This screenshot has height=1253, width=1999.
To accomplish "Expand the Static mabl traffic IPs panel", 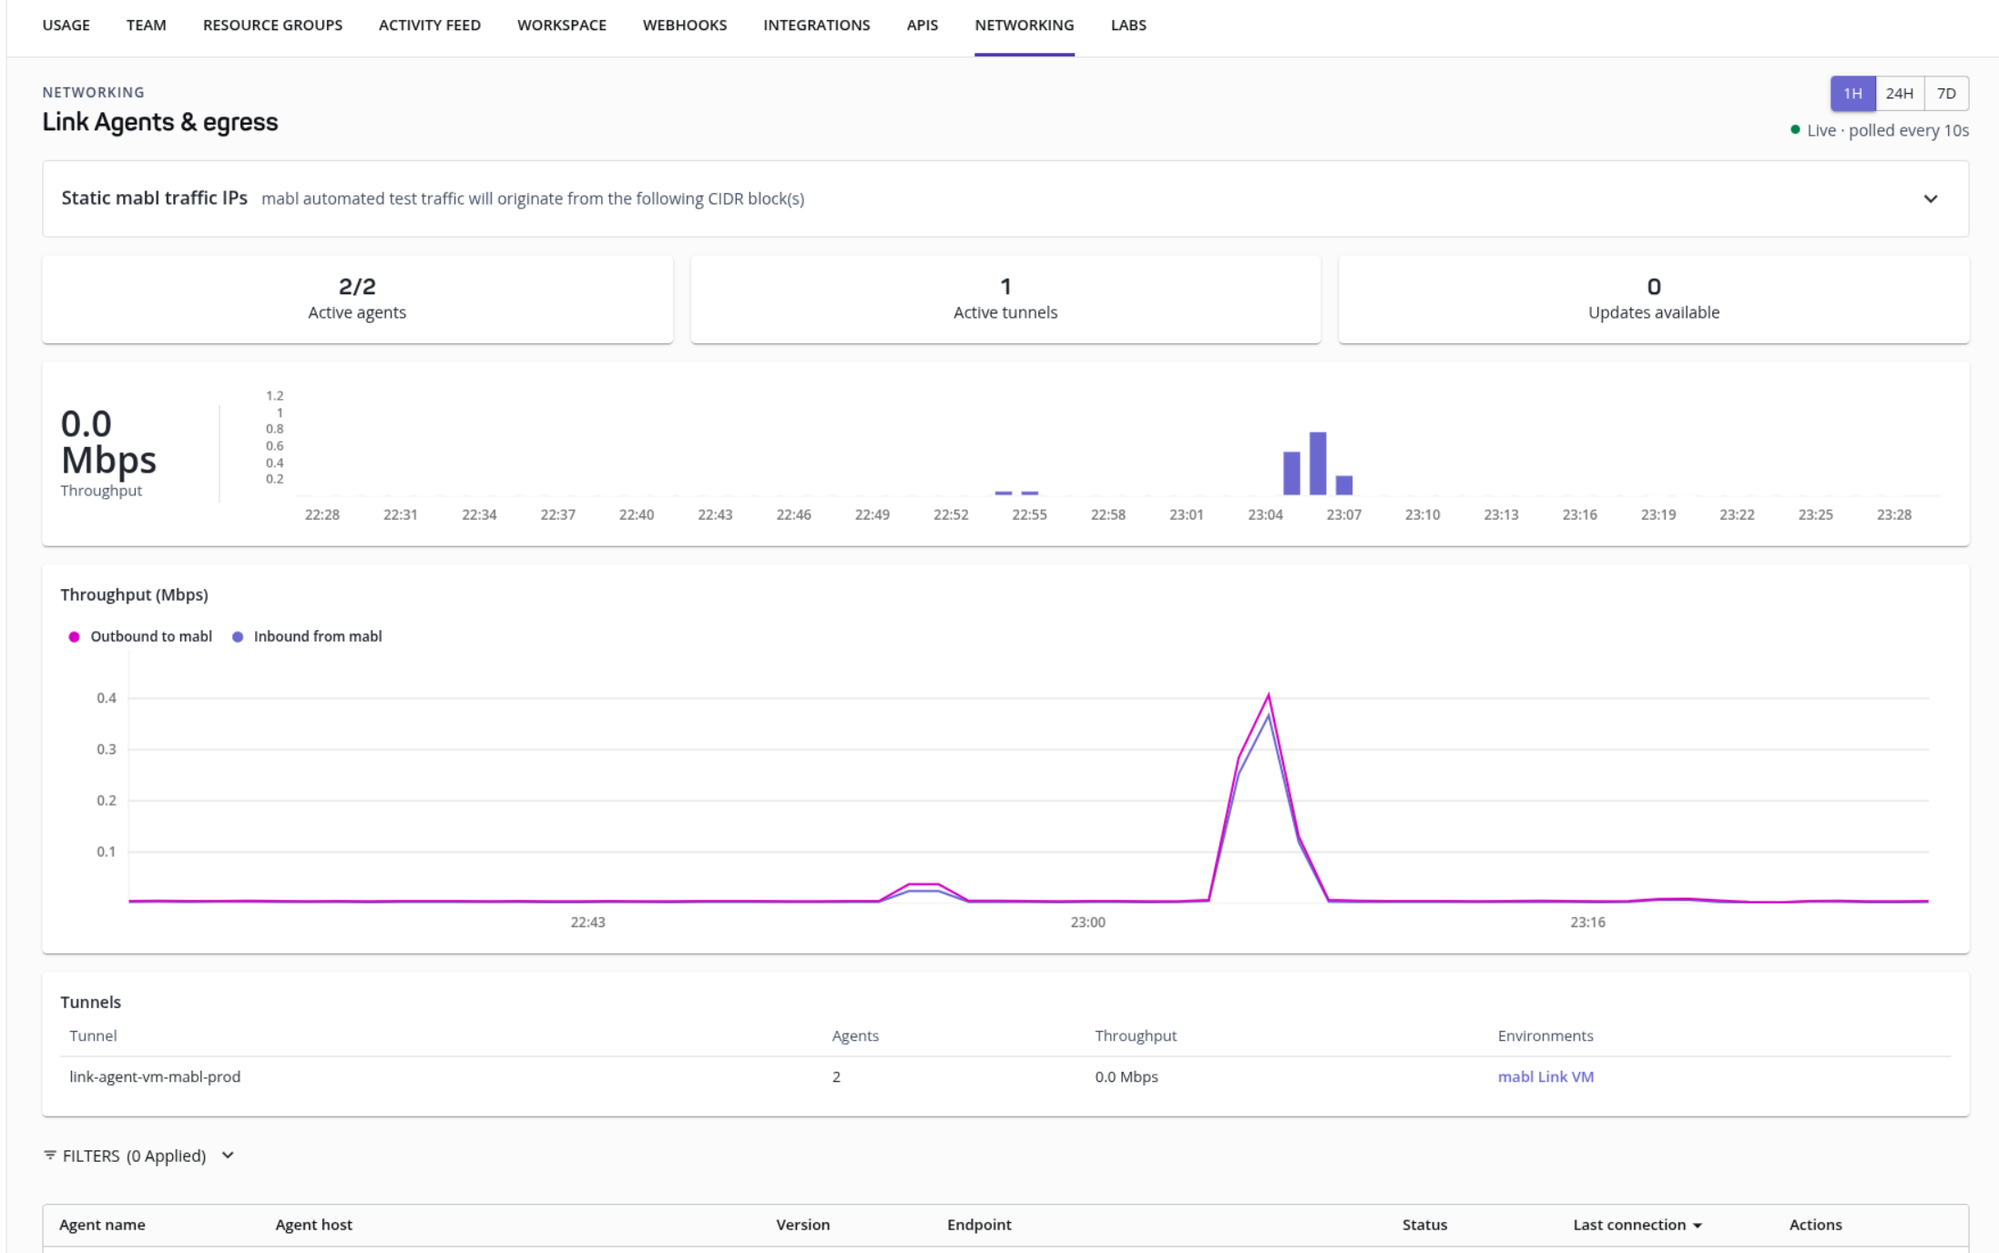I will [x=1930, y=199].
